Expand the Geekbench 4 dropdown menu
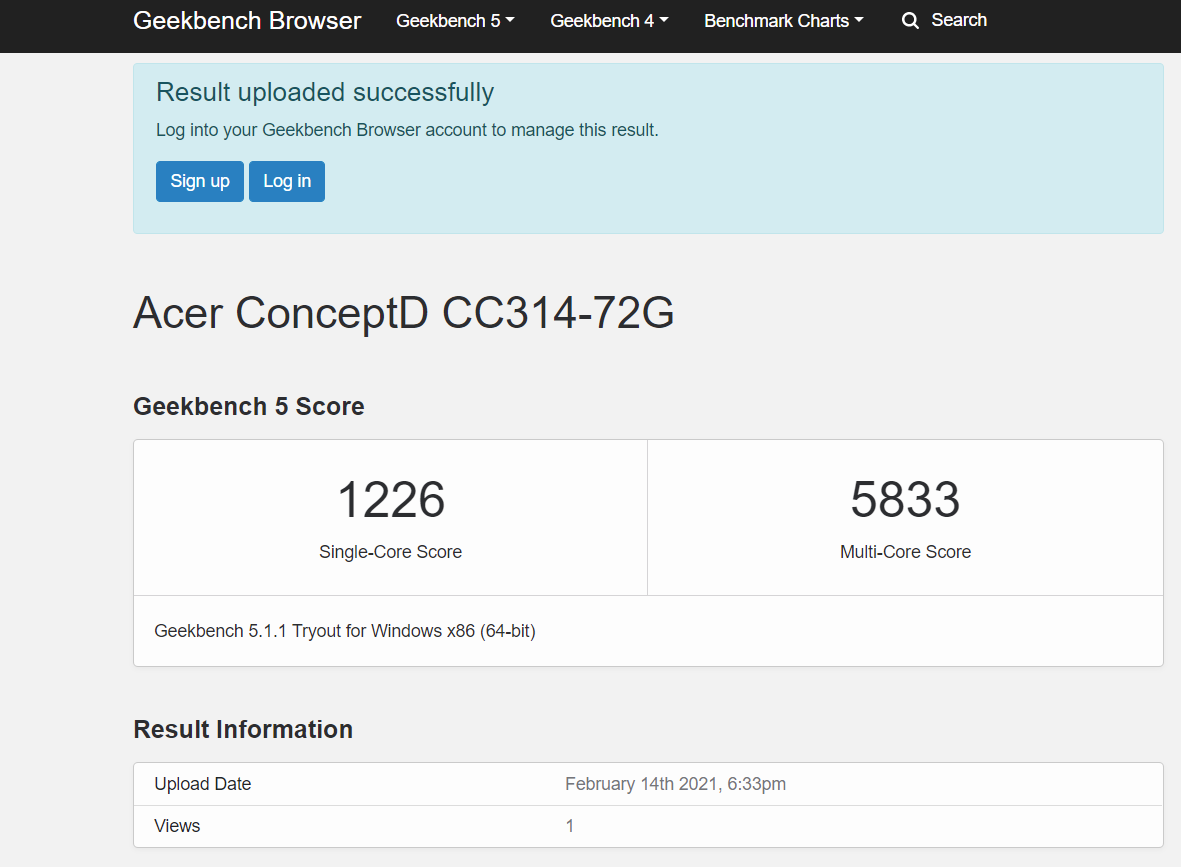 [609, 21]
